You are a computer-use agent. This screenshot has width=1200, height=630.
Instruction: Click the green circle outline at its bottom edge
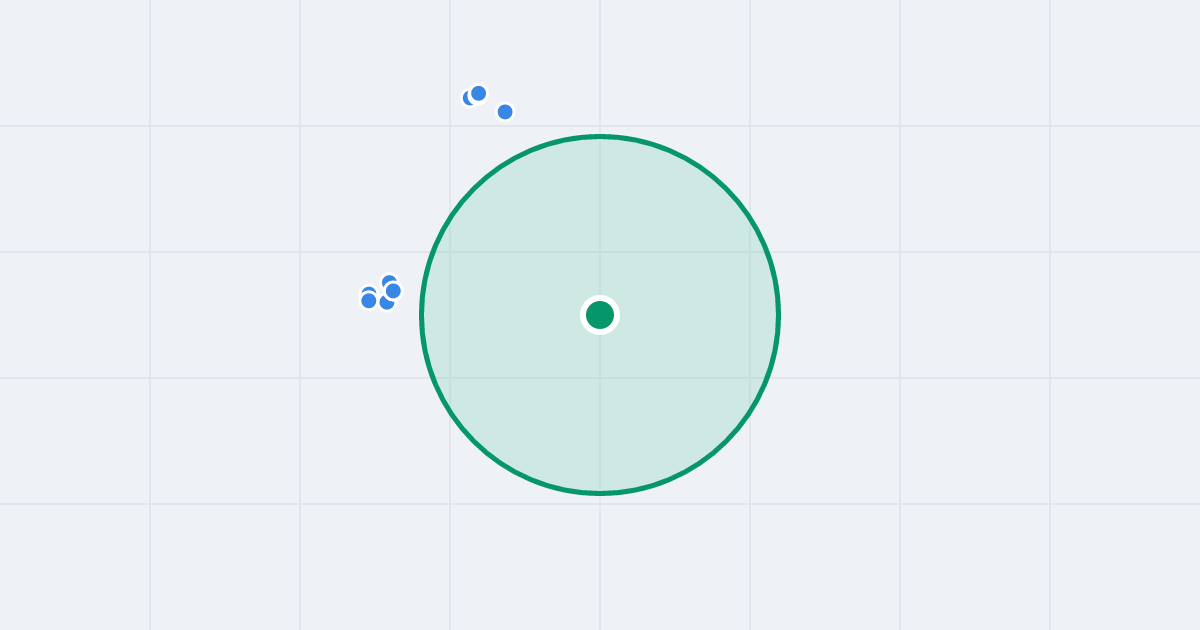[x=600, y=493]
